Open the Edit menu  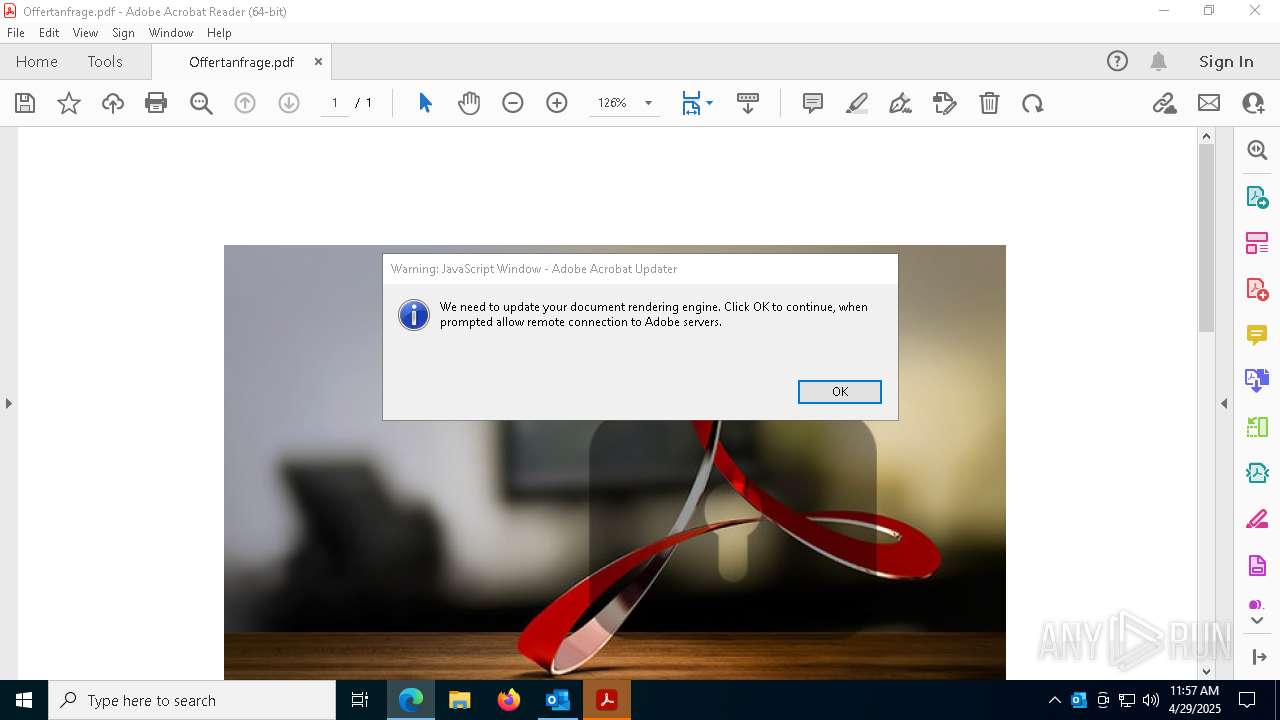click(49, 32)
